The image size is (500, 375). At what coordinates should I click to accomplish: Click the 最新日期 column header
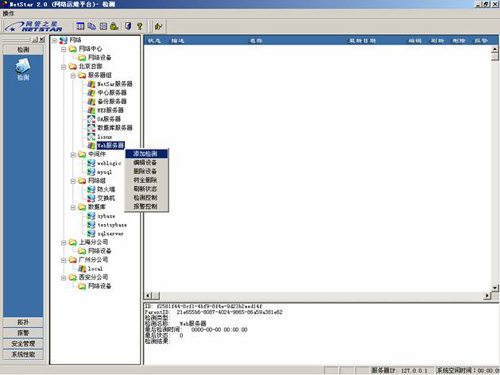coord(362,41)
